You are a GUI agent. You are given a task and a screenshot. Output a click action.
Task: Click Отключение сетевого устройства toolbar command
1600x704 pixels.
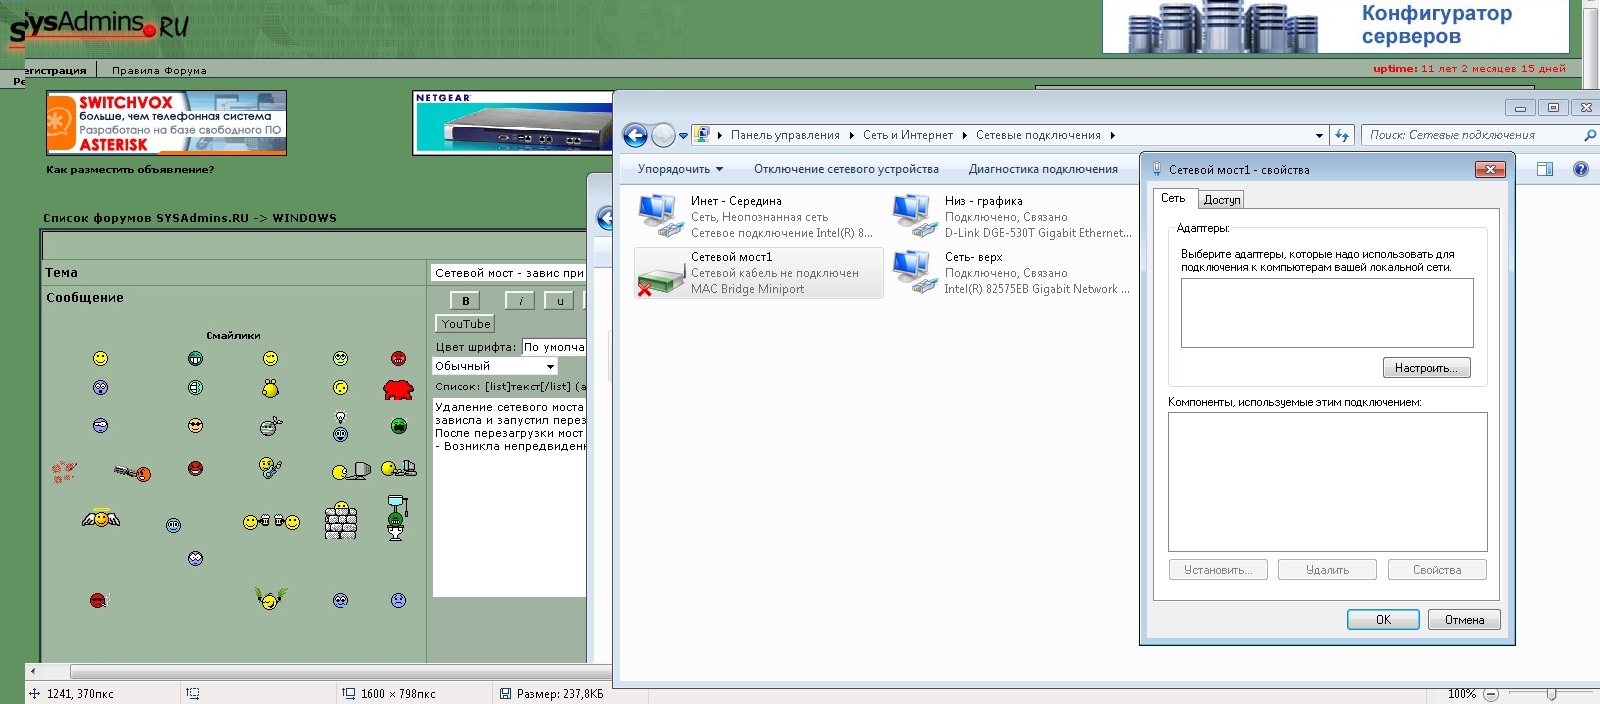[846, 169]
